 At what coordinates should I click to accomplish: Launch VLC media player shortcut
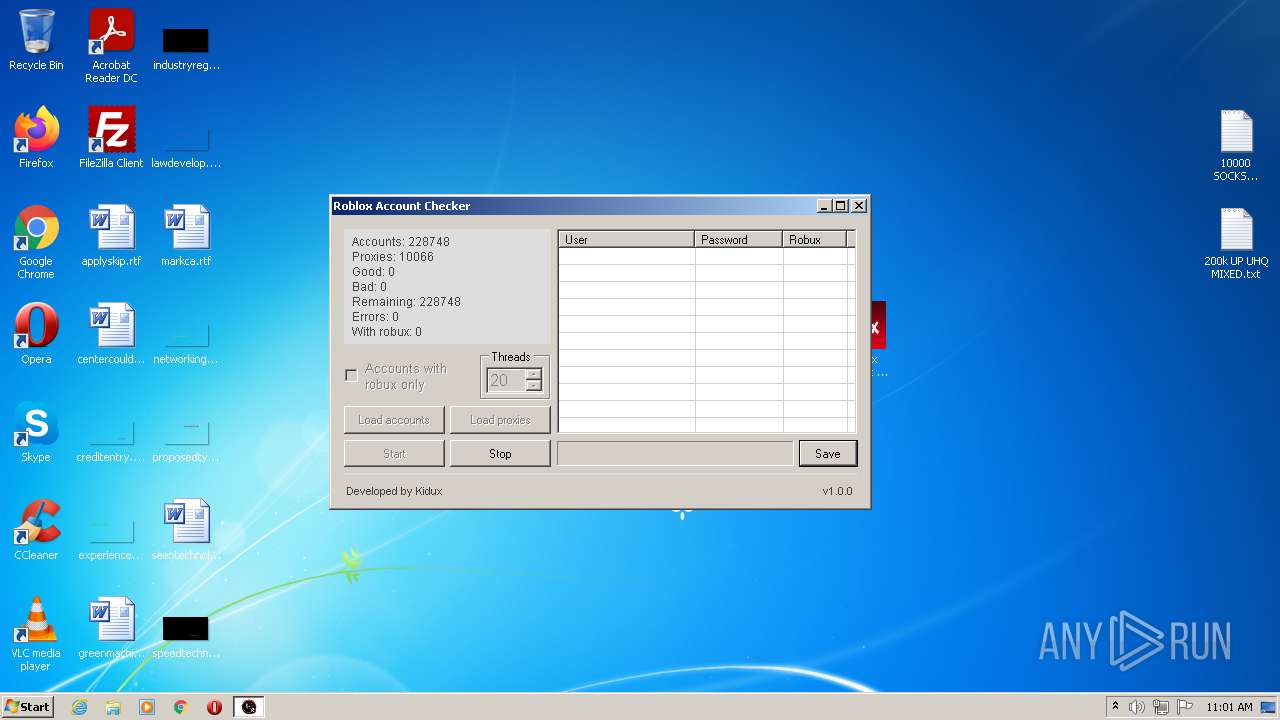36,634
